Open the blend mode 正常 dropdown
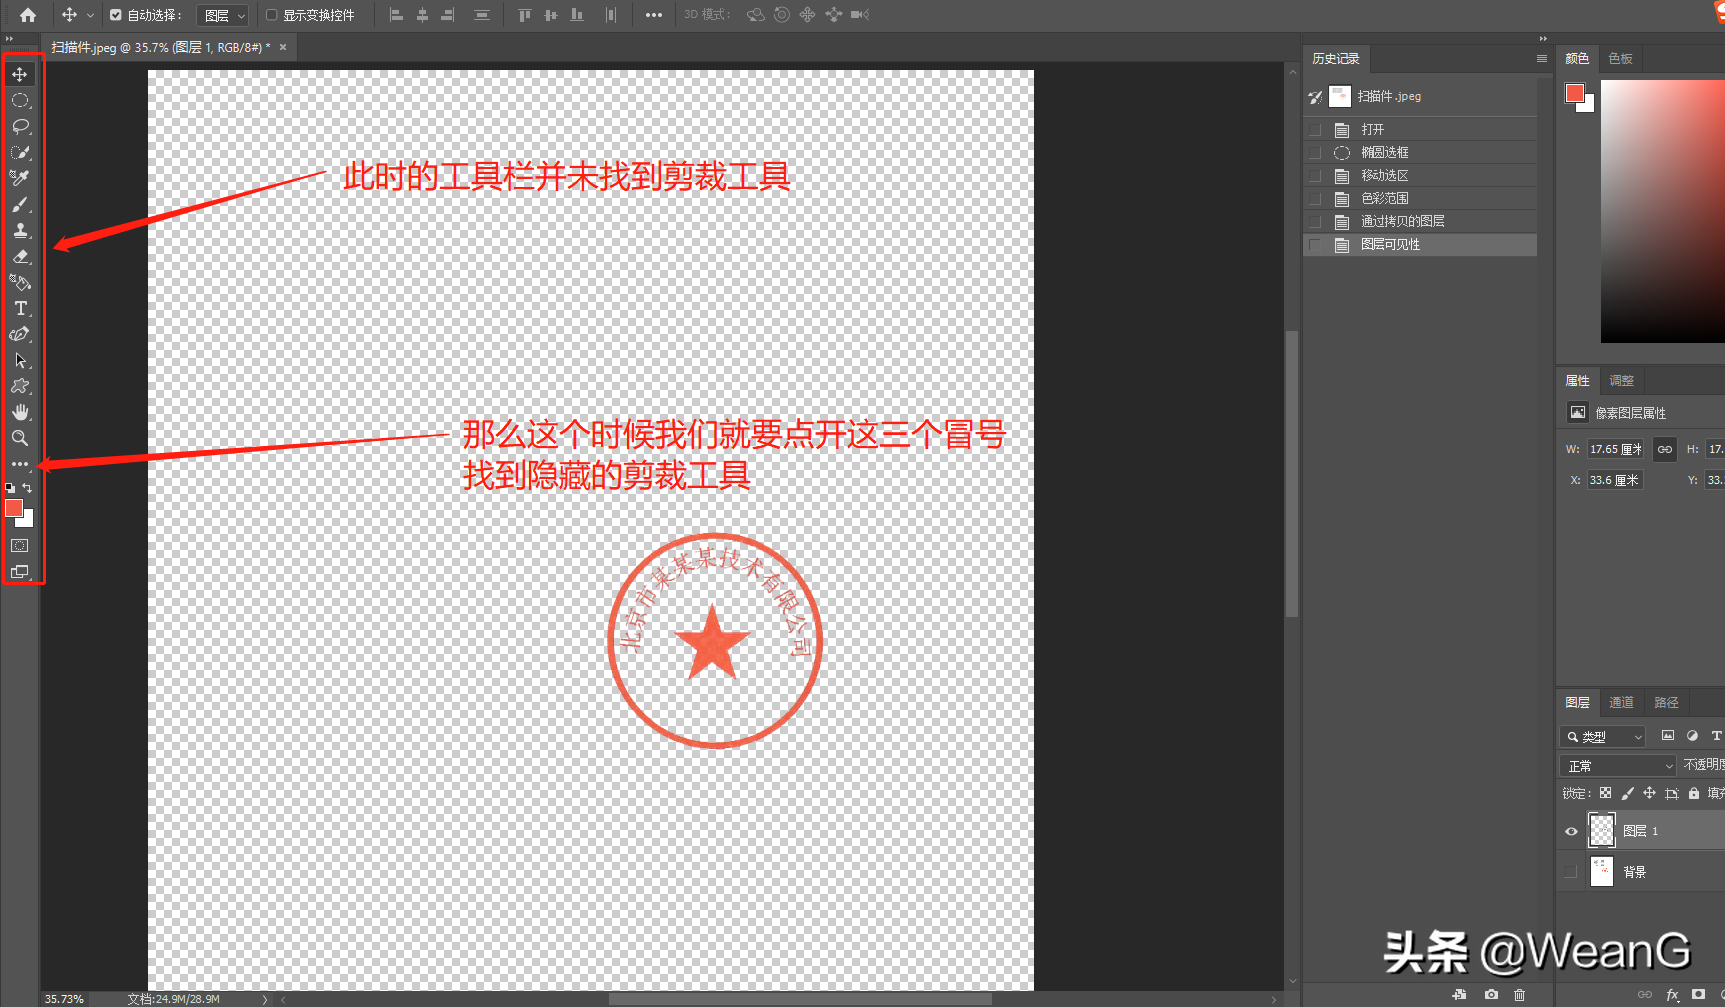The width and height of the screenshot is (1725, 1007). pos(1617,766)
